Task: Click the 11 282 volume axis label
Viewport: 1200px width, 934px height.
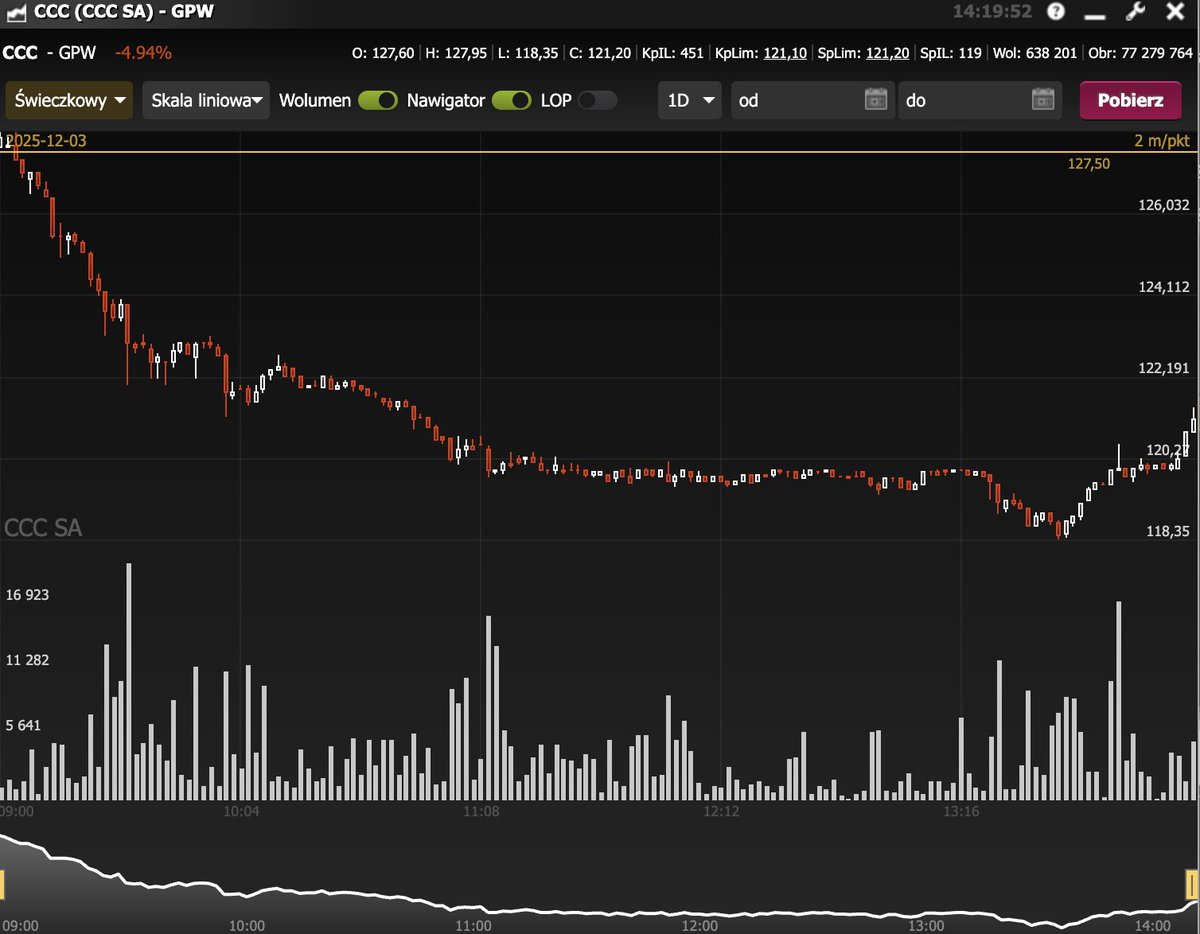Action: pos(27,660)
